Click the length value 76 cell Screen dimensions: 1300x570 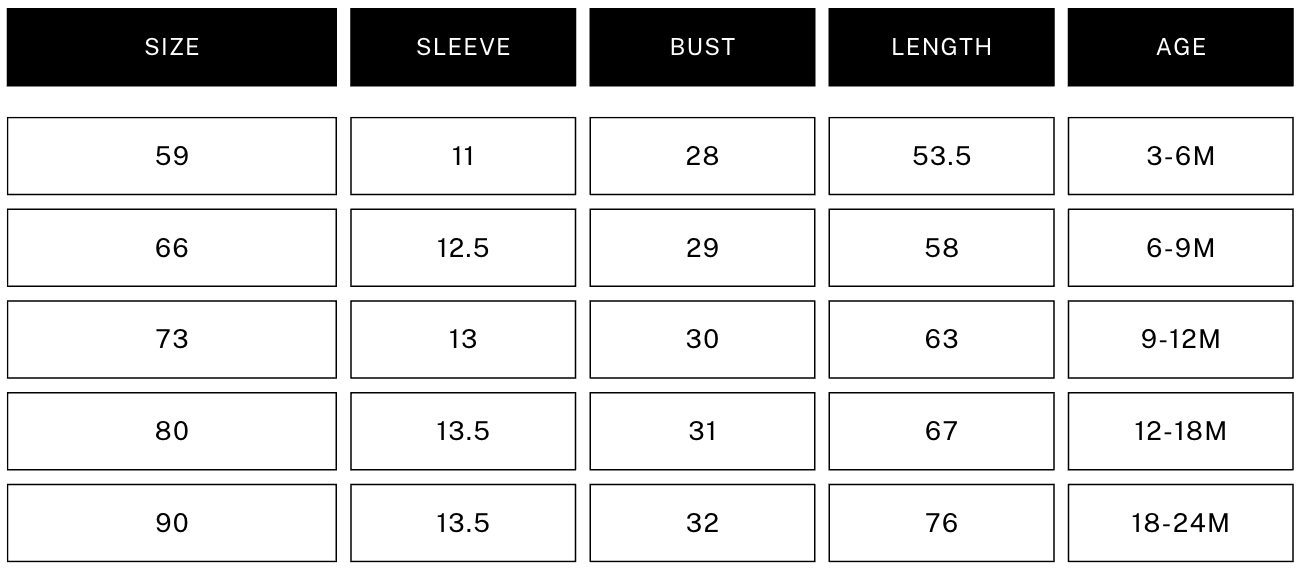[941, 523]
